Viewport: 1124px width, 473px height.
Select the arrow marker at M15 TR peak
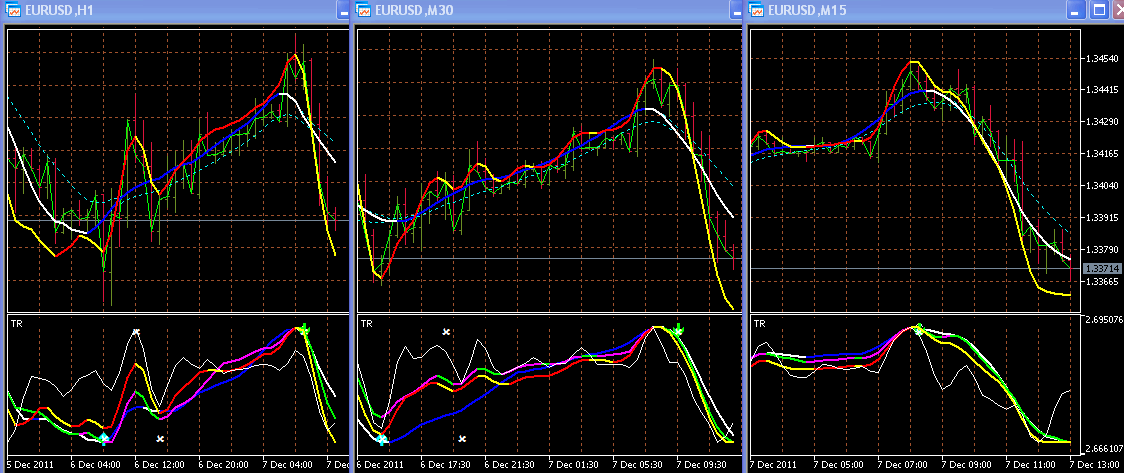pyautogui.click(x=918, y=330)
